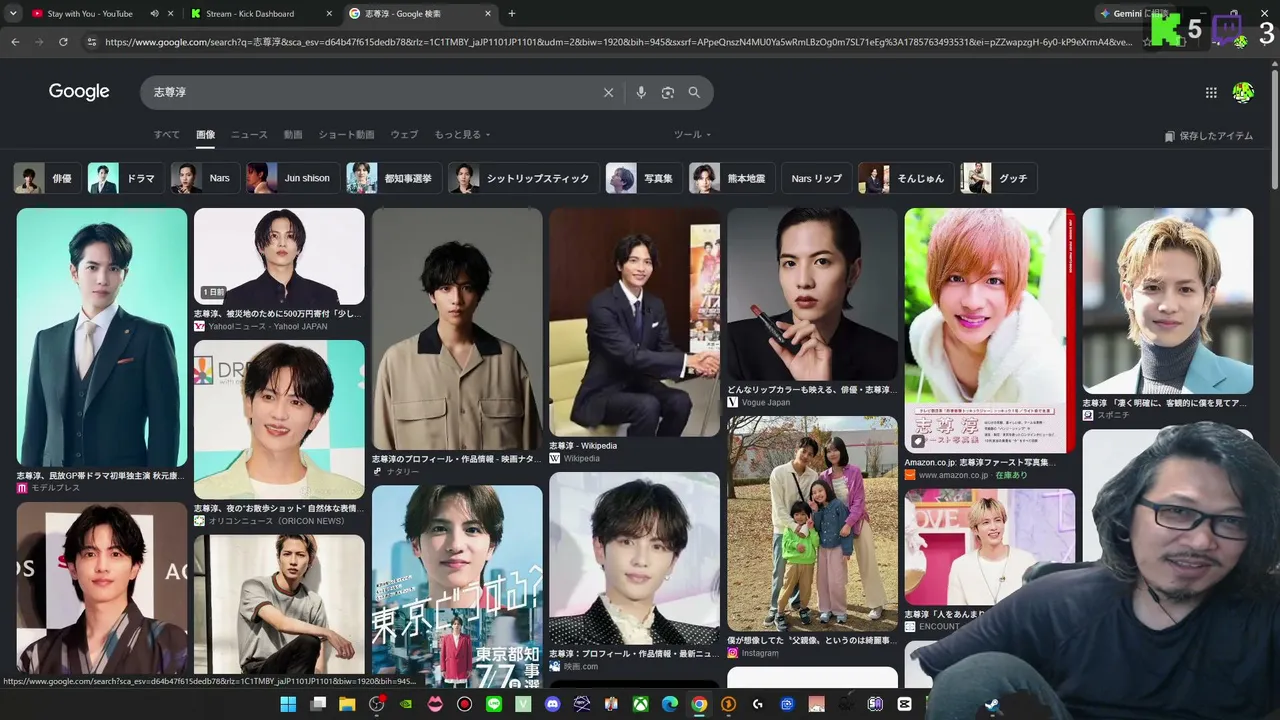Open the Vogue Japan lipstick image result
The width and height of the screenshot is (1280, 720).
pyautogui.click(x=812, y=294)
